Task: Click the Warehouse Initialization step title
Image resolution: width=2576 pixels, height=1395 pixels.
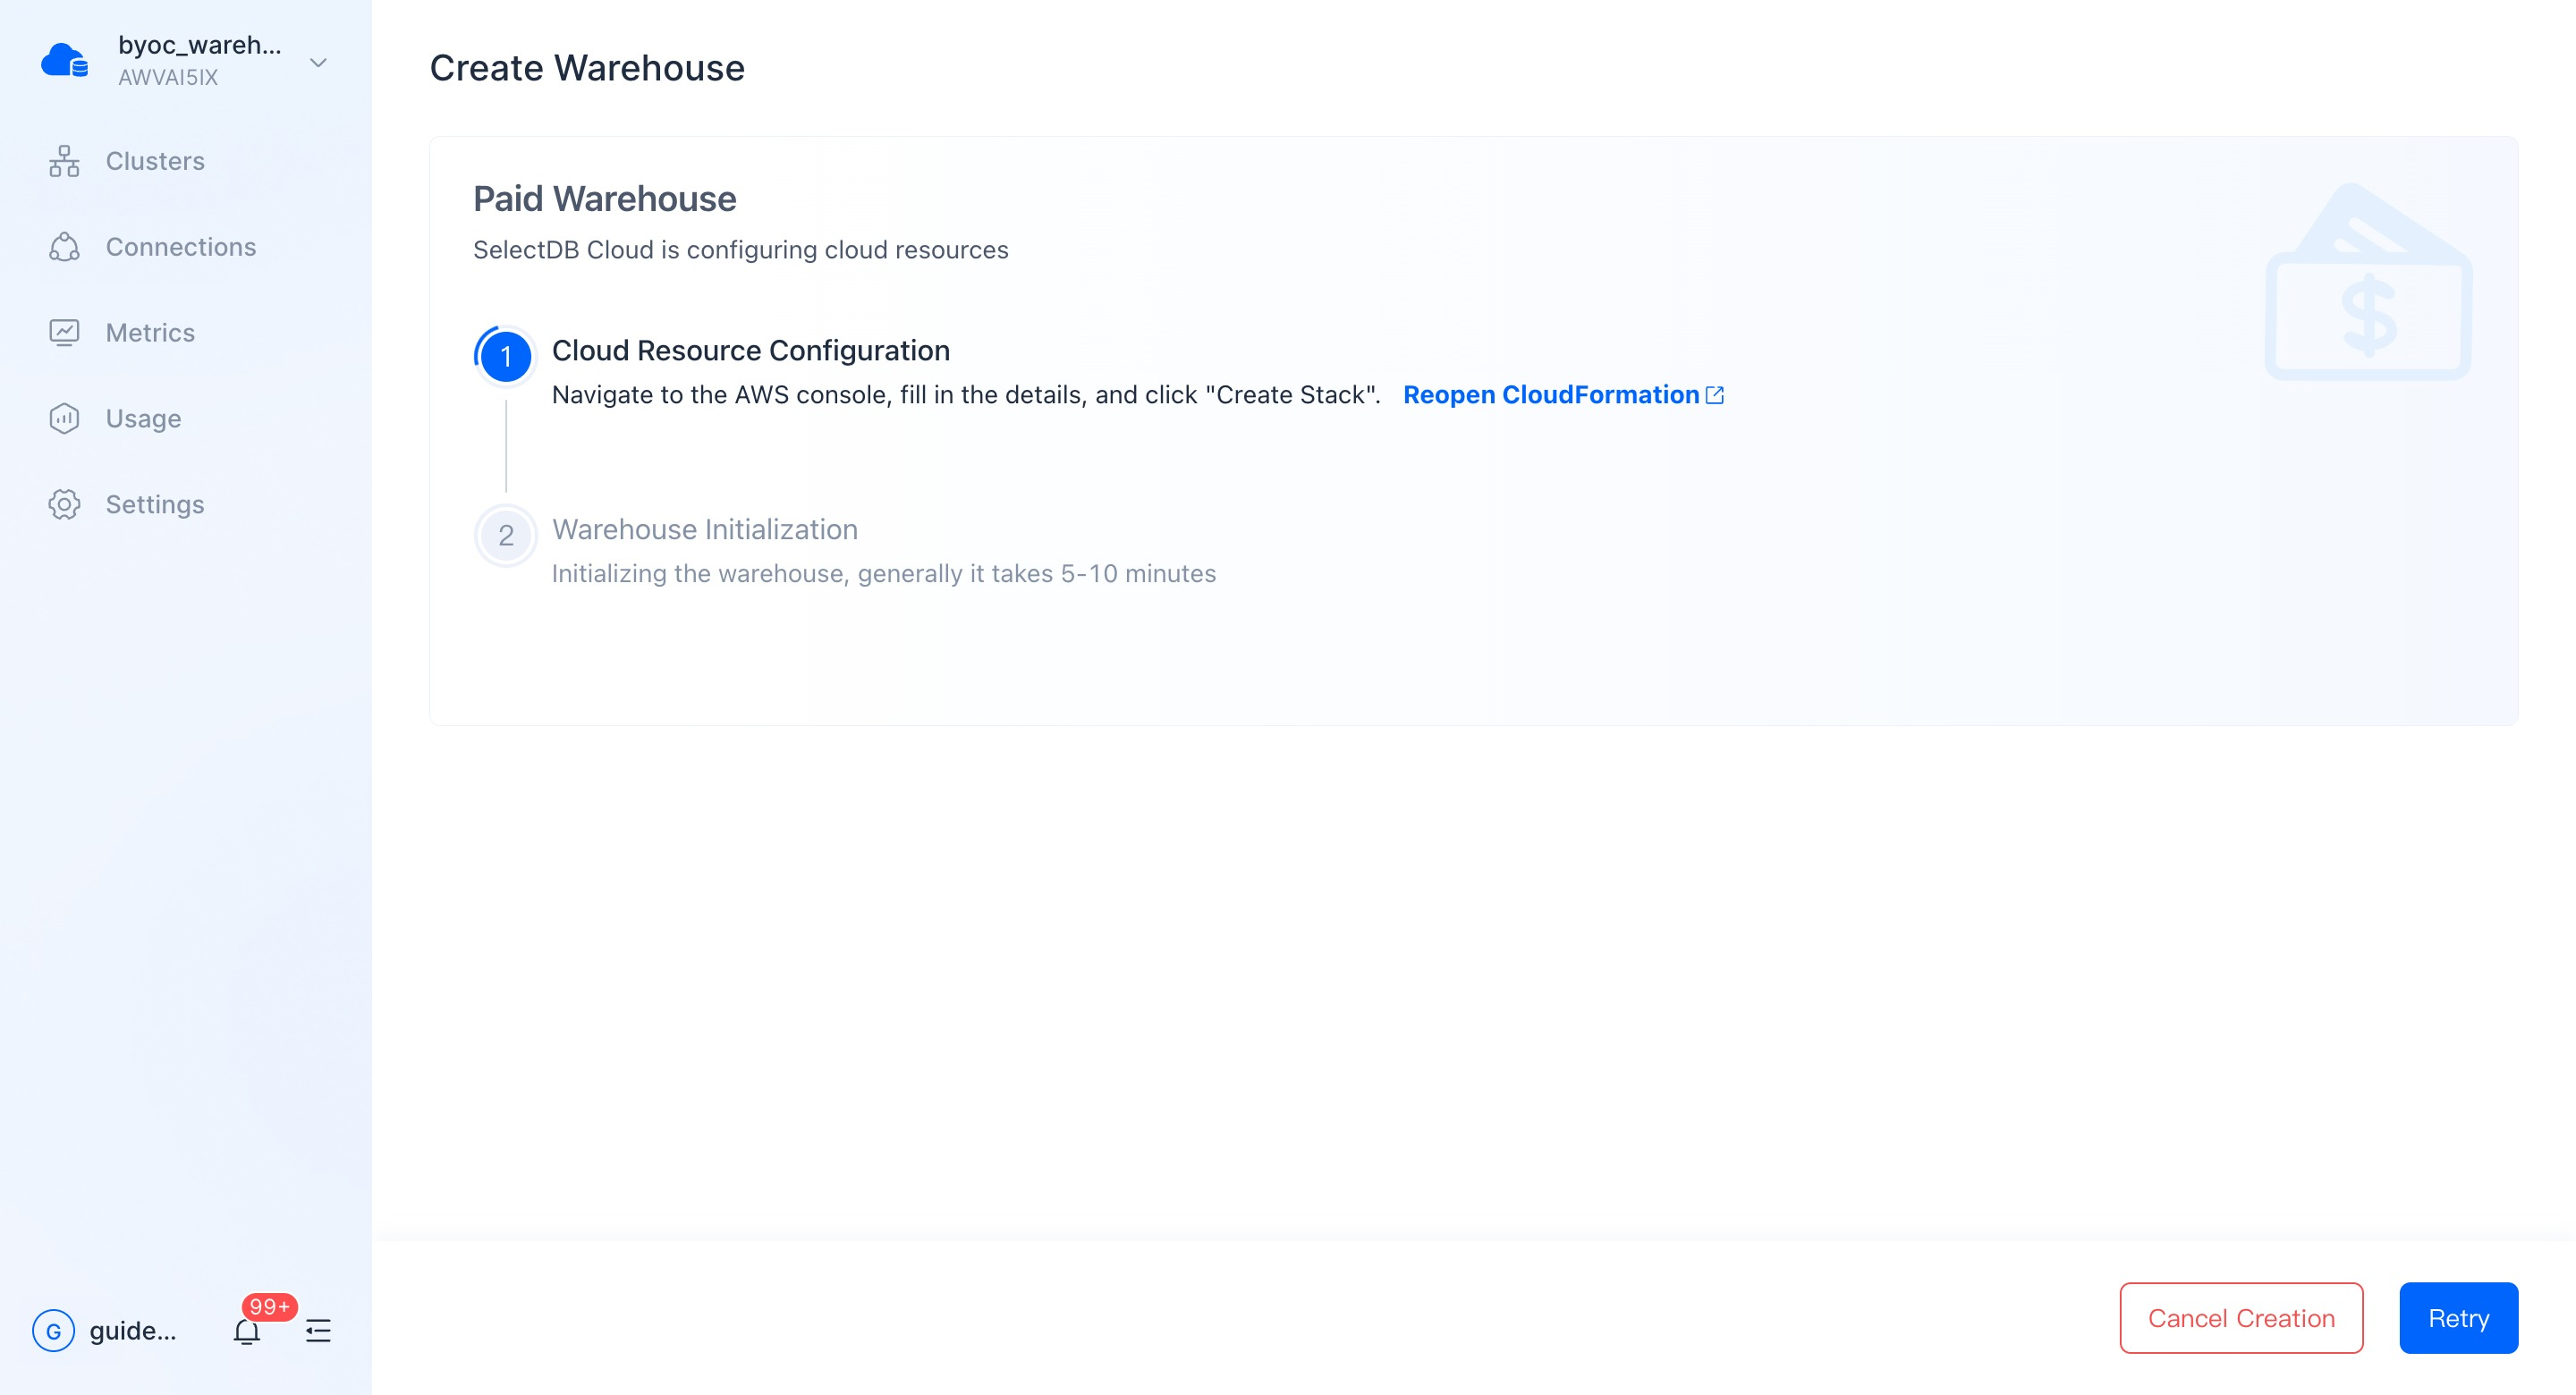Action: pos(705,529)
